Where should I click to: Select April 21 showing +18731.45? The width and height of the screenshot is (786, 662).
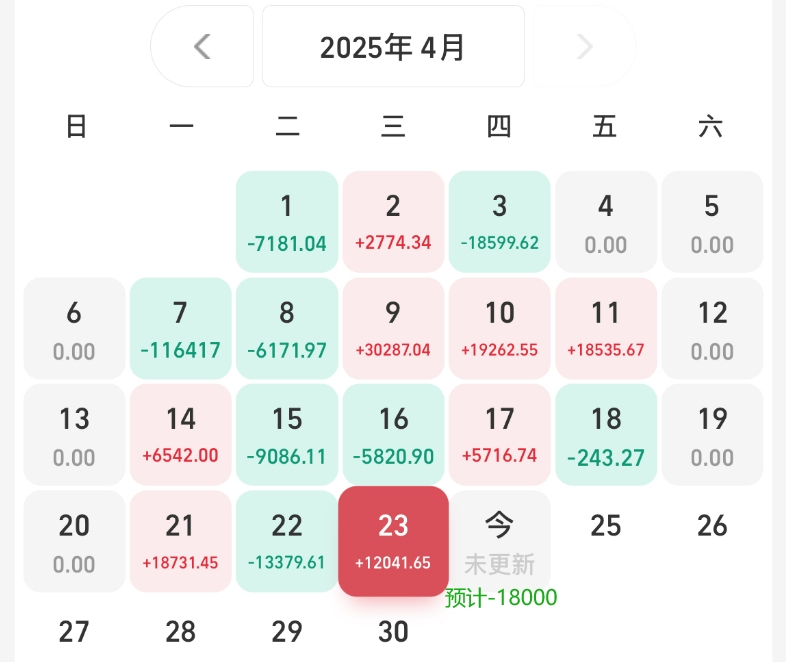180,541
